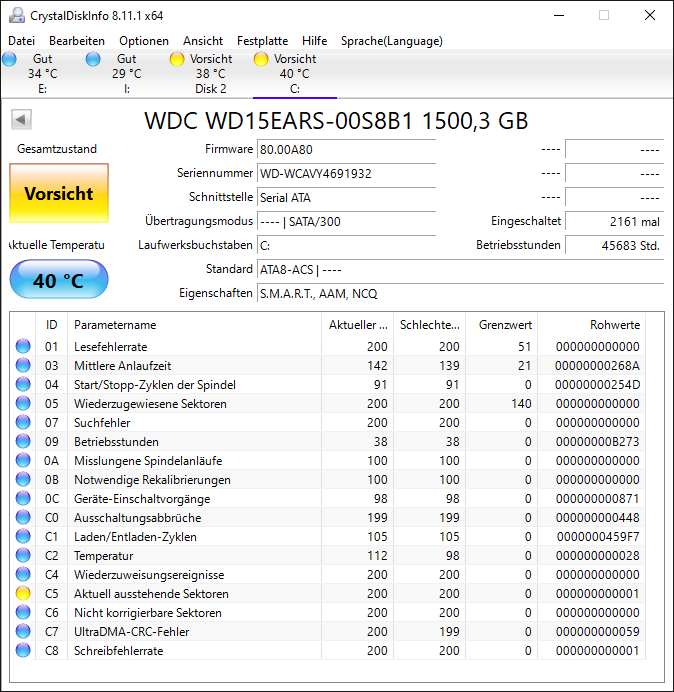Click the Parametername column header

tap(194, 325)
